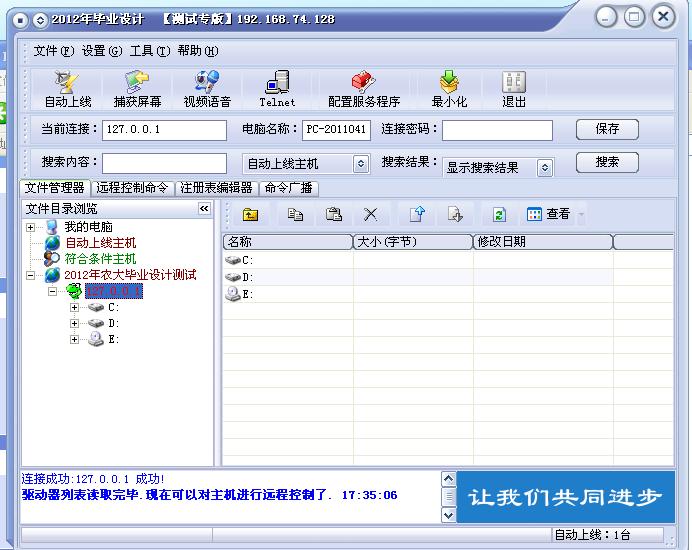Click the 搜索内容 input field
This screenshot has width=692, height=550.
(x=164, y=163)
